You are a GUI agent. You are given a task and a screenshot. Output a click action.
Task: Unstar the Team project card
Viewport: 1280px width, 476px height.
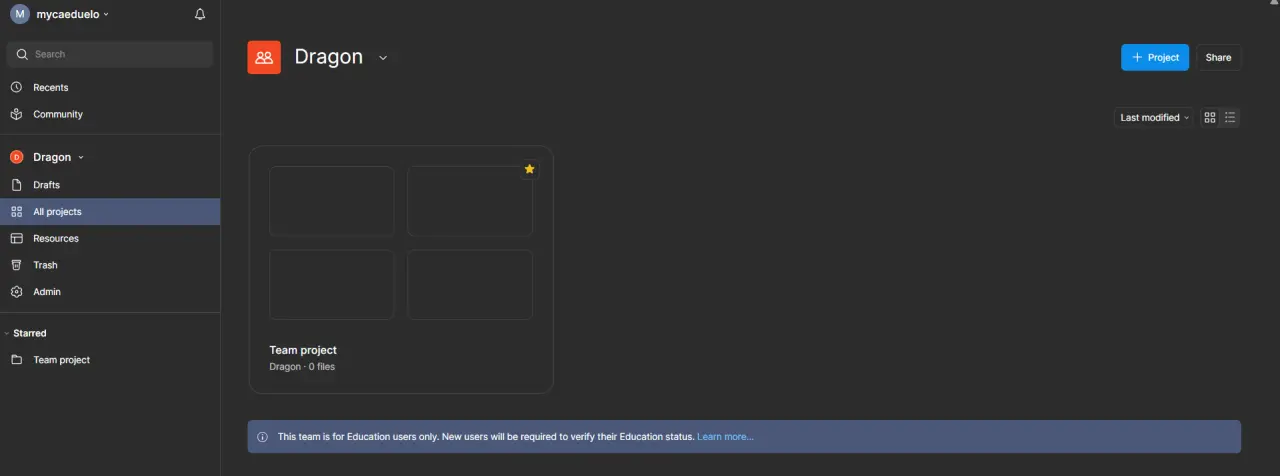click(x=529, y=169)
